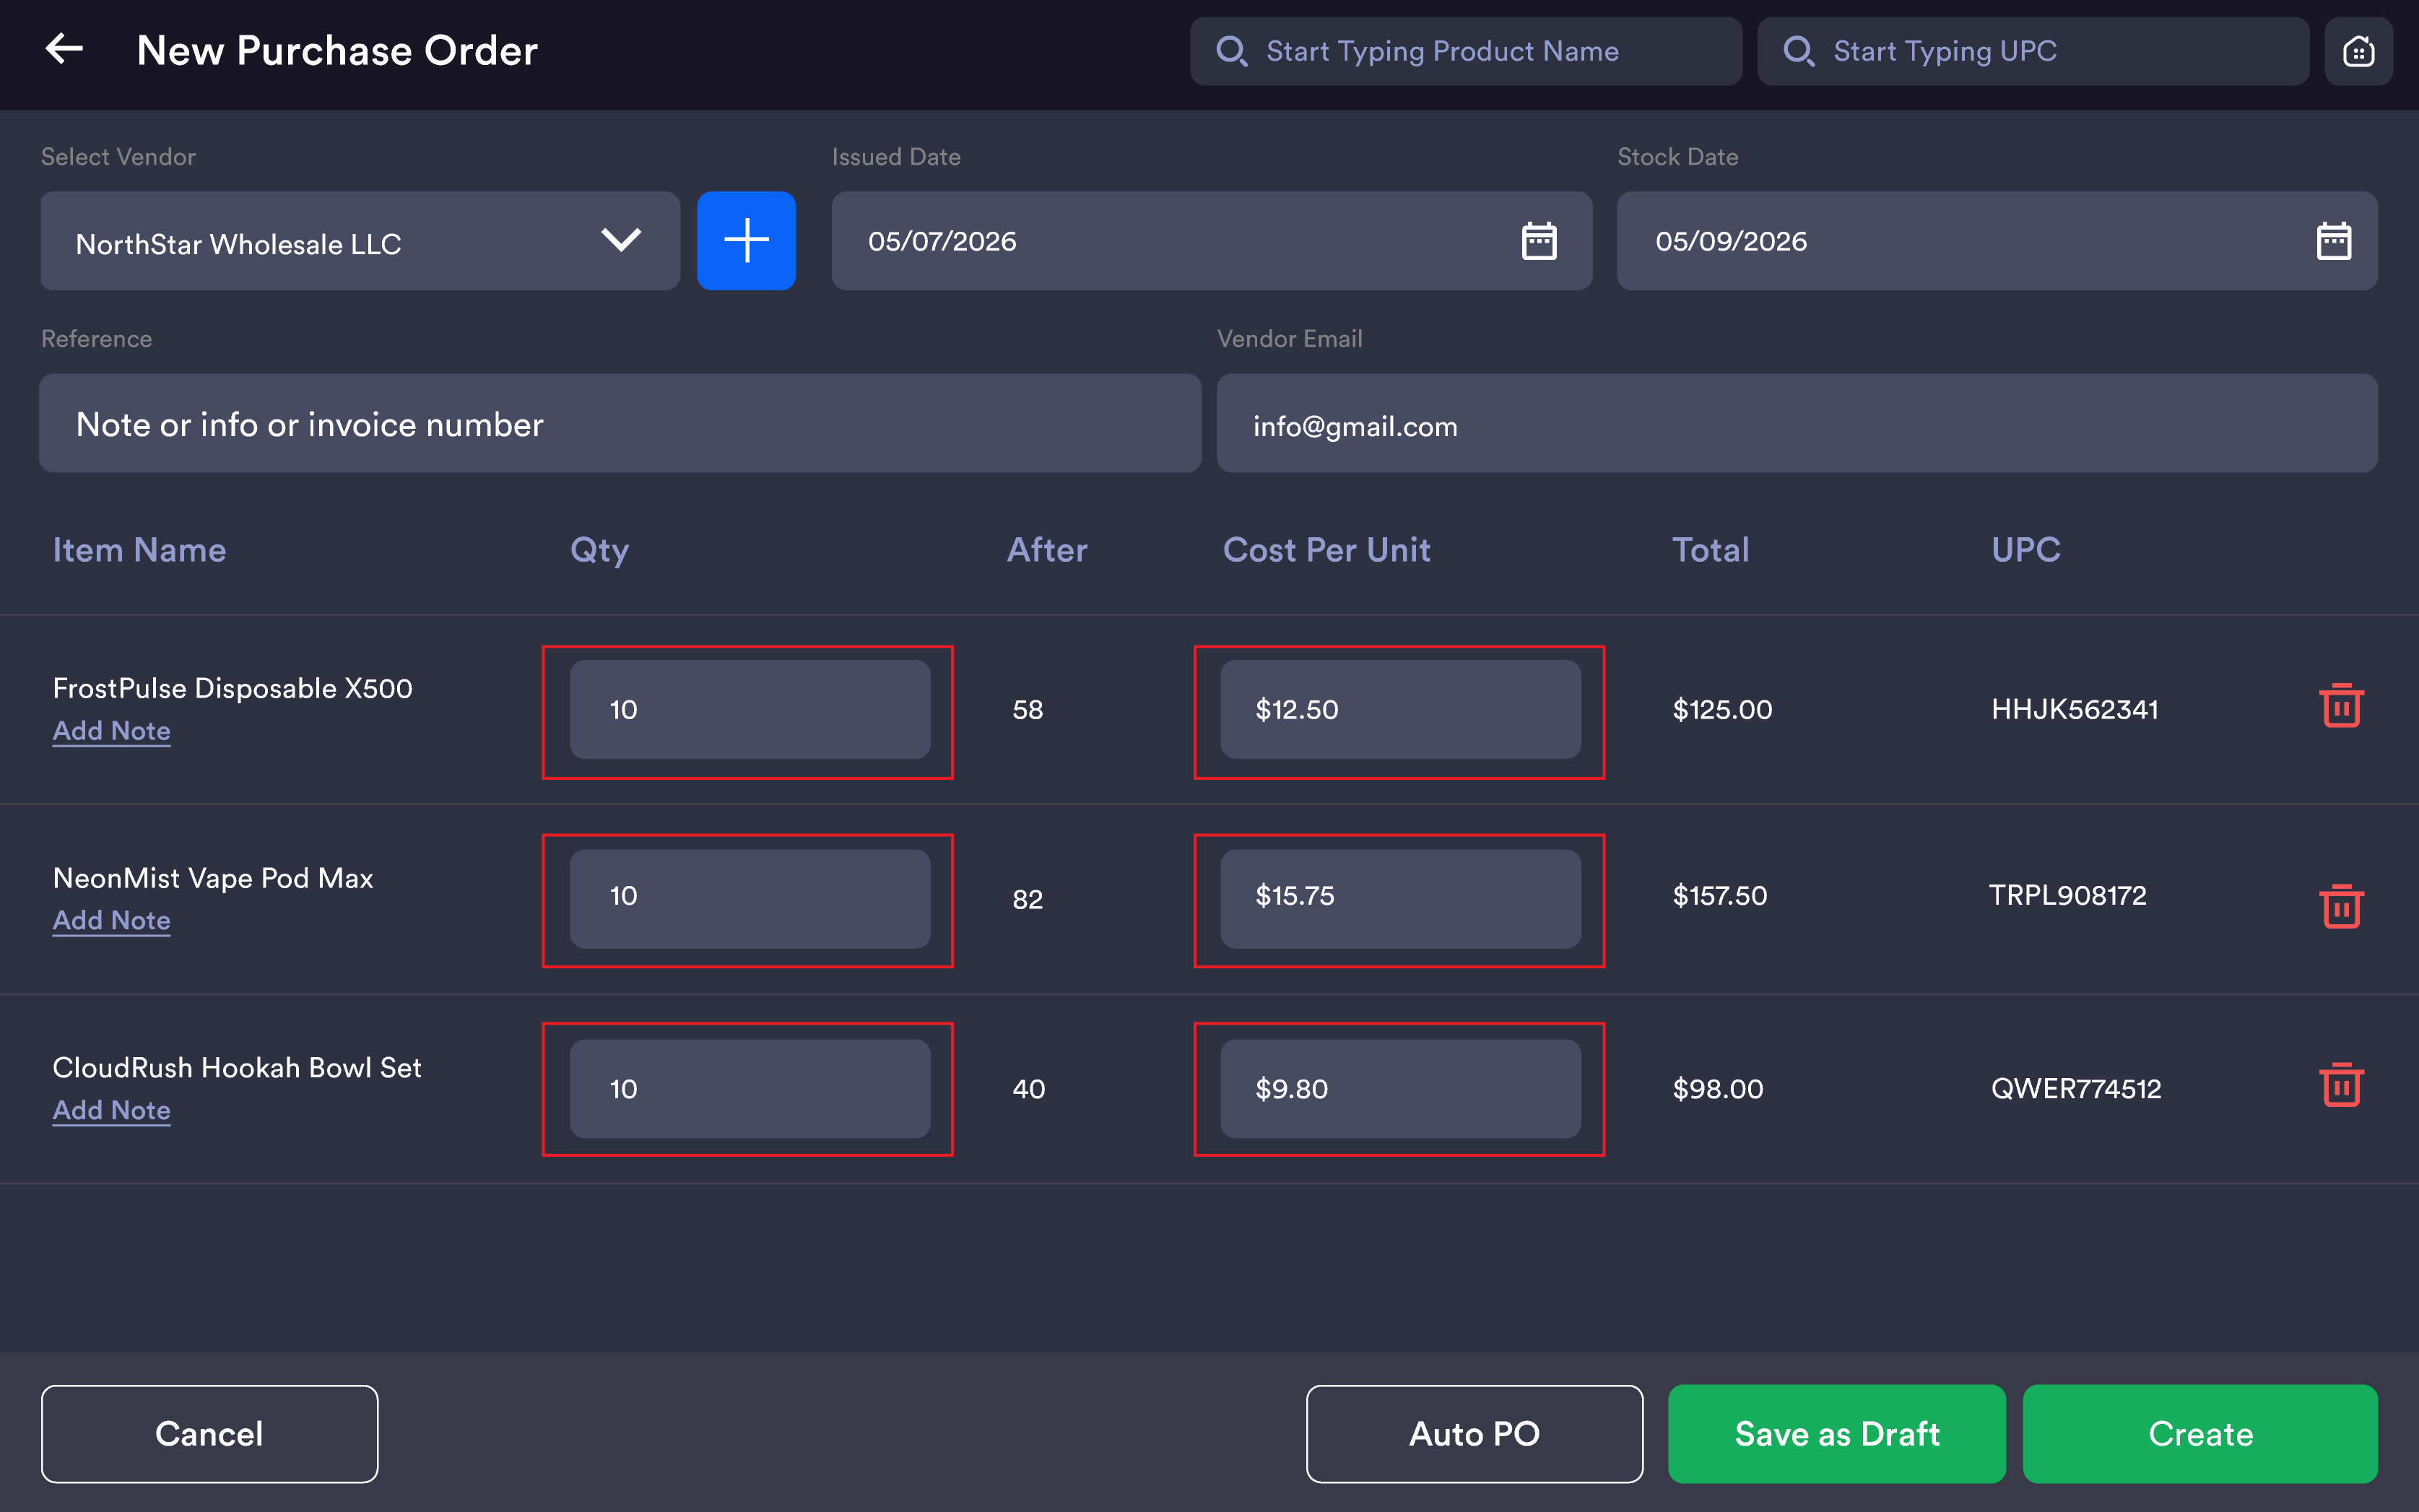Click the After stock value 58
This screenshot has width=2419, height=1512.
click(x=1028, y=709)
